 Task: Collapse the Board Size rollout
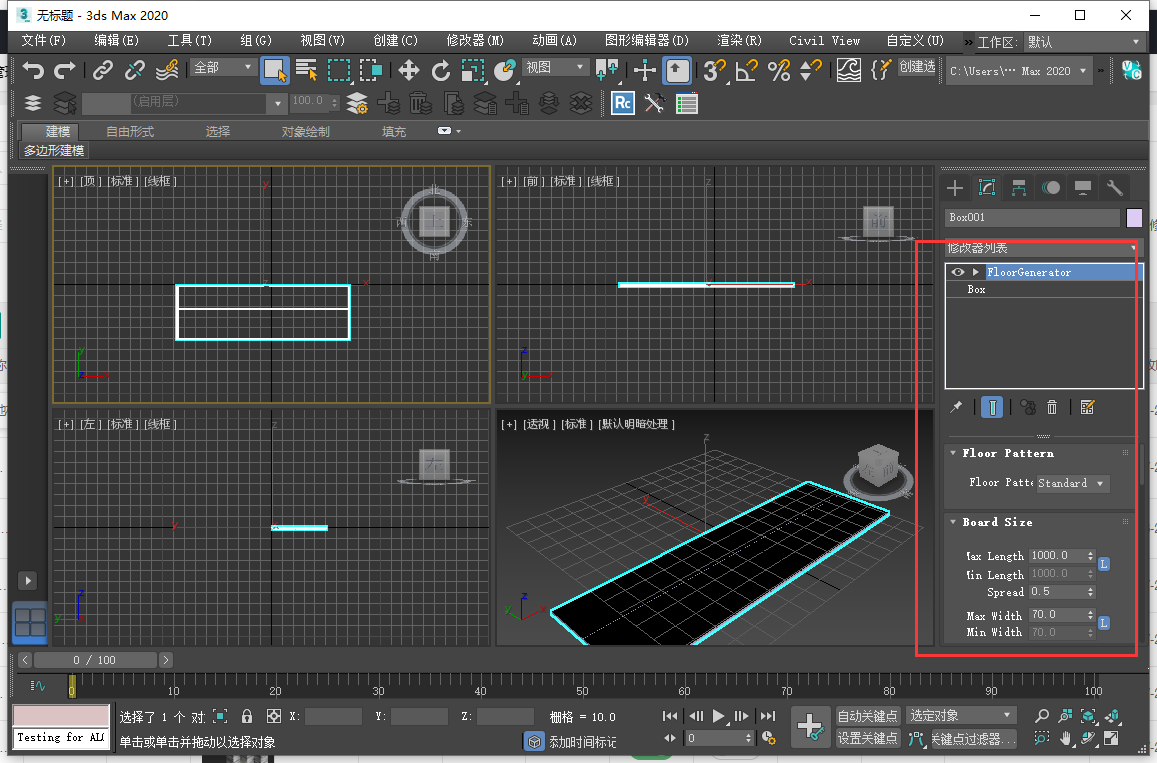(x=953, y=522)
